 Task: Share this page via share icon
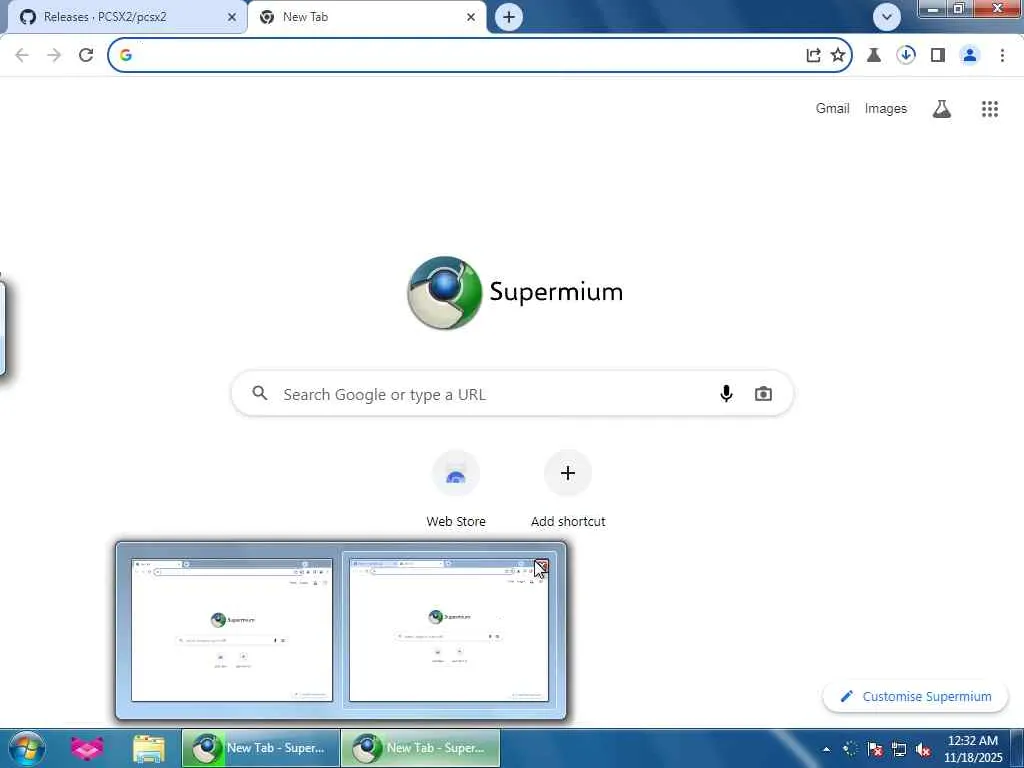point(813,55)
